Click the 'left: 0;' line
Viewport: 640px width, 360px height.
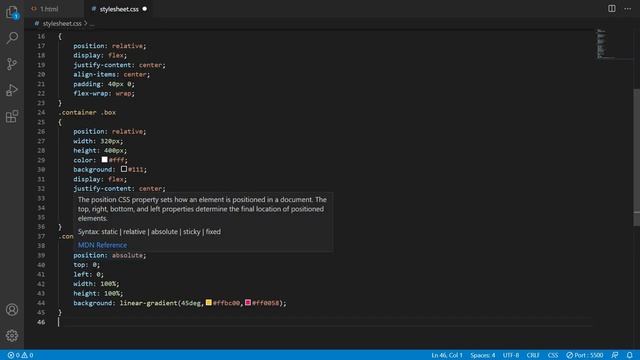pos(88,274)
